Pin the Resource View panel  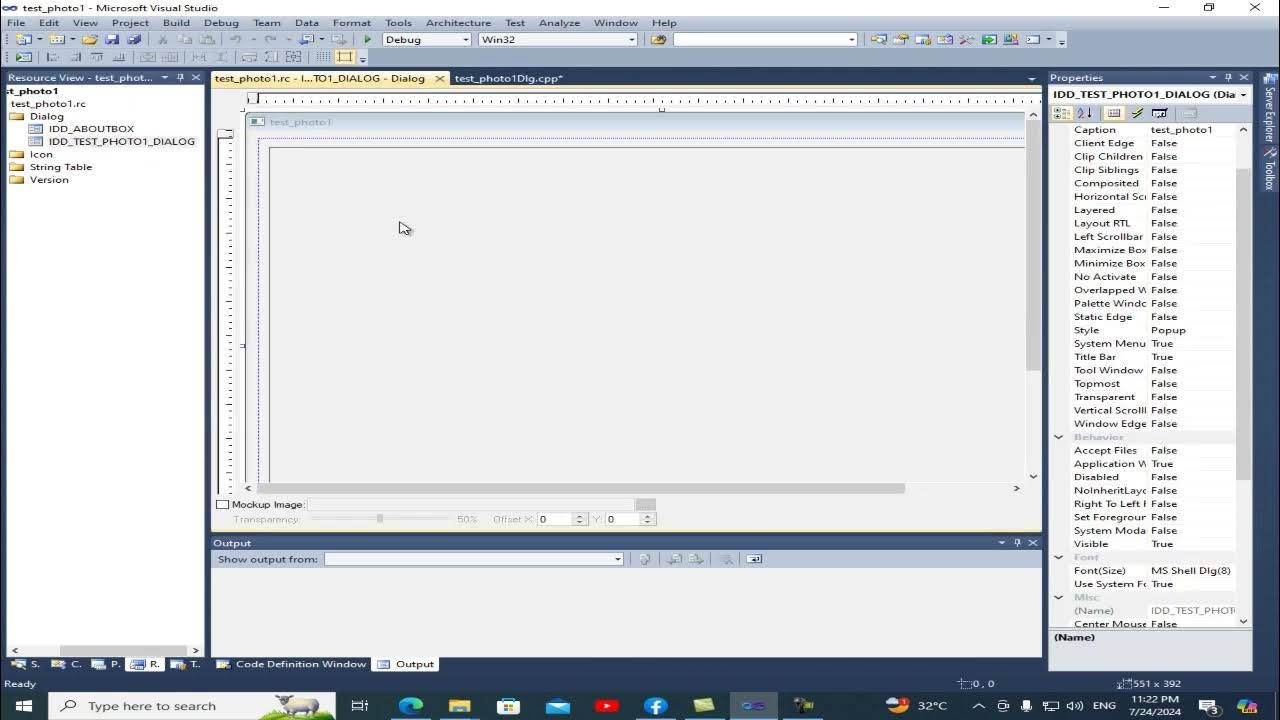coord(180,77)
